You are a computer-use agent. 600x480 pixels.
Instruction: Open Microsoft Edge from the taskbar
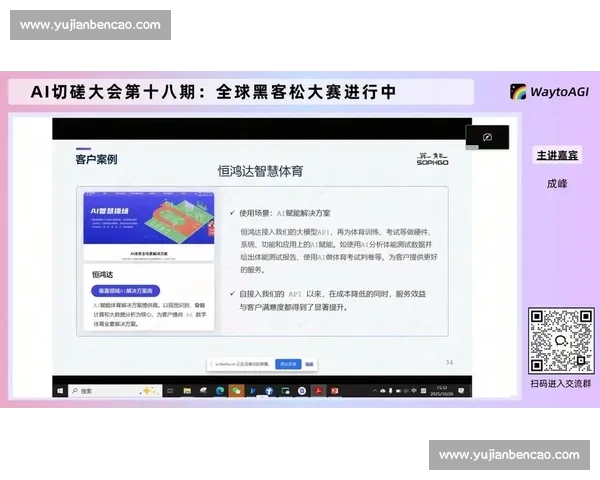(220, 391)
